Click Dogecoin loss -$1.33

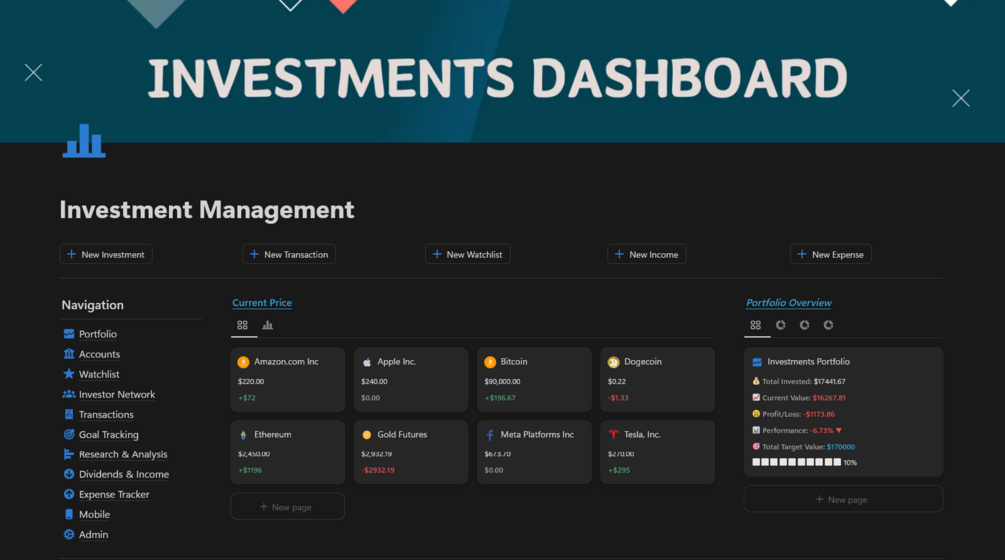pyautogui.click(x=618, y=398)
